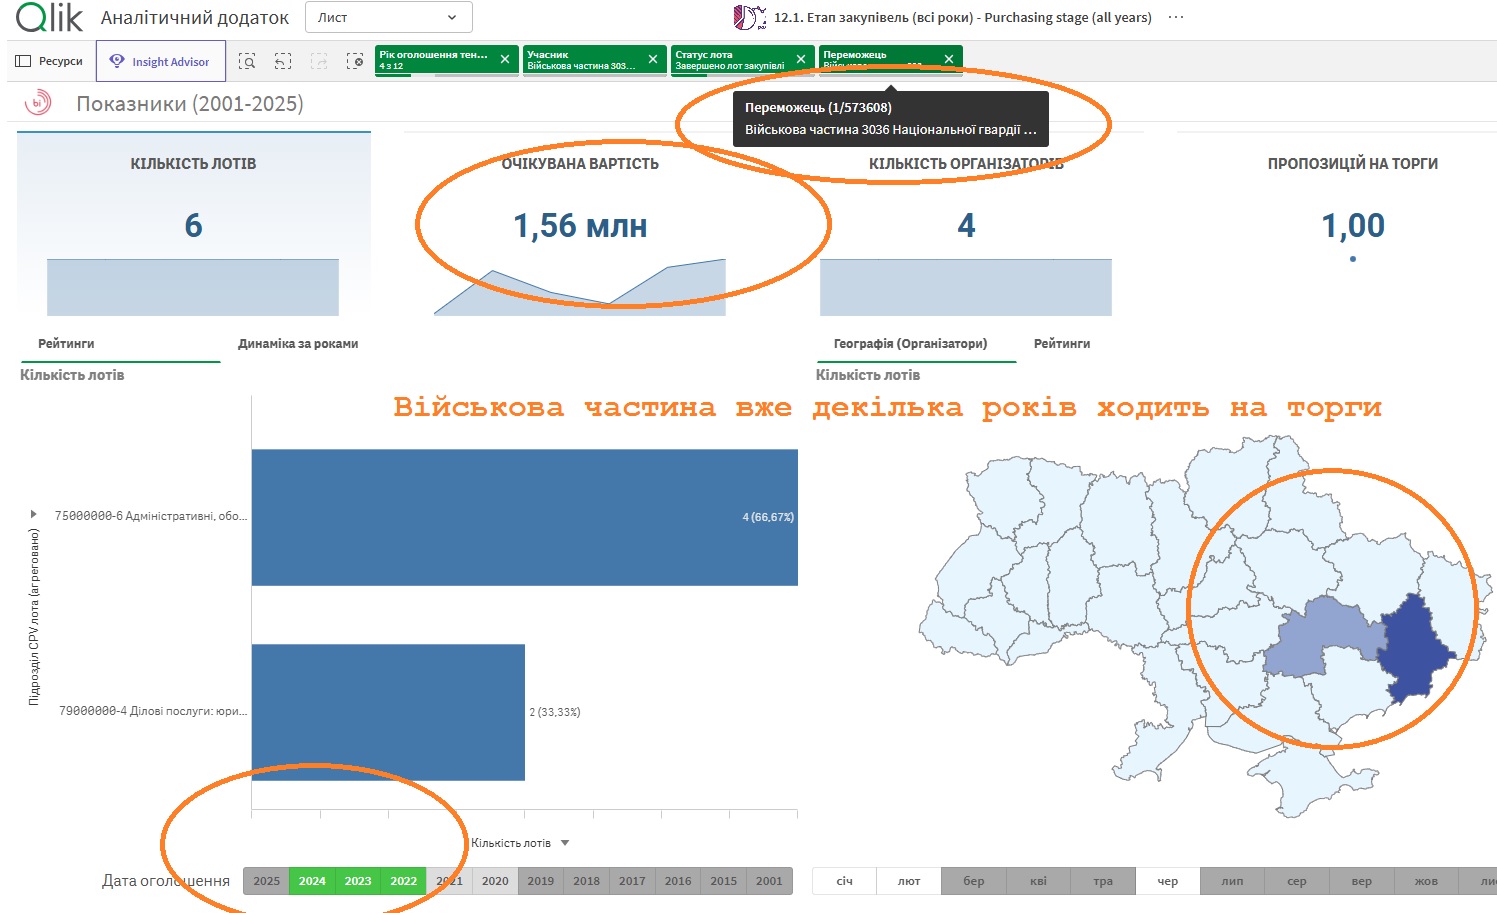Switch to Динаміка за роками tab
The image size is (1497, 913).
(x=298, y=343)
